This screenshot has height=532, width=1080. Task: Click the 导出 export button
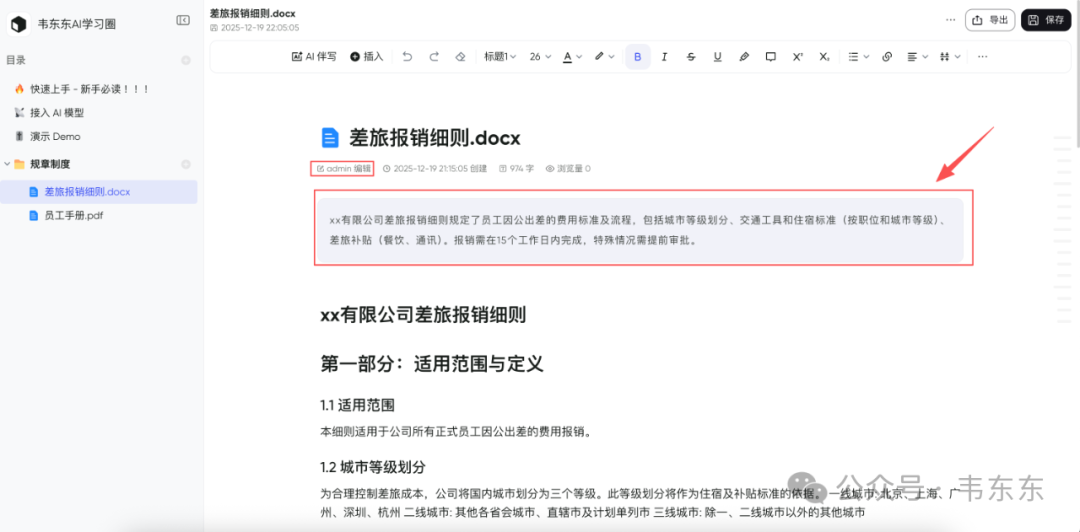pos(990,21)
